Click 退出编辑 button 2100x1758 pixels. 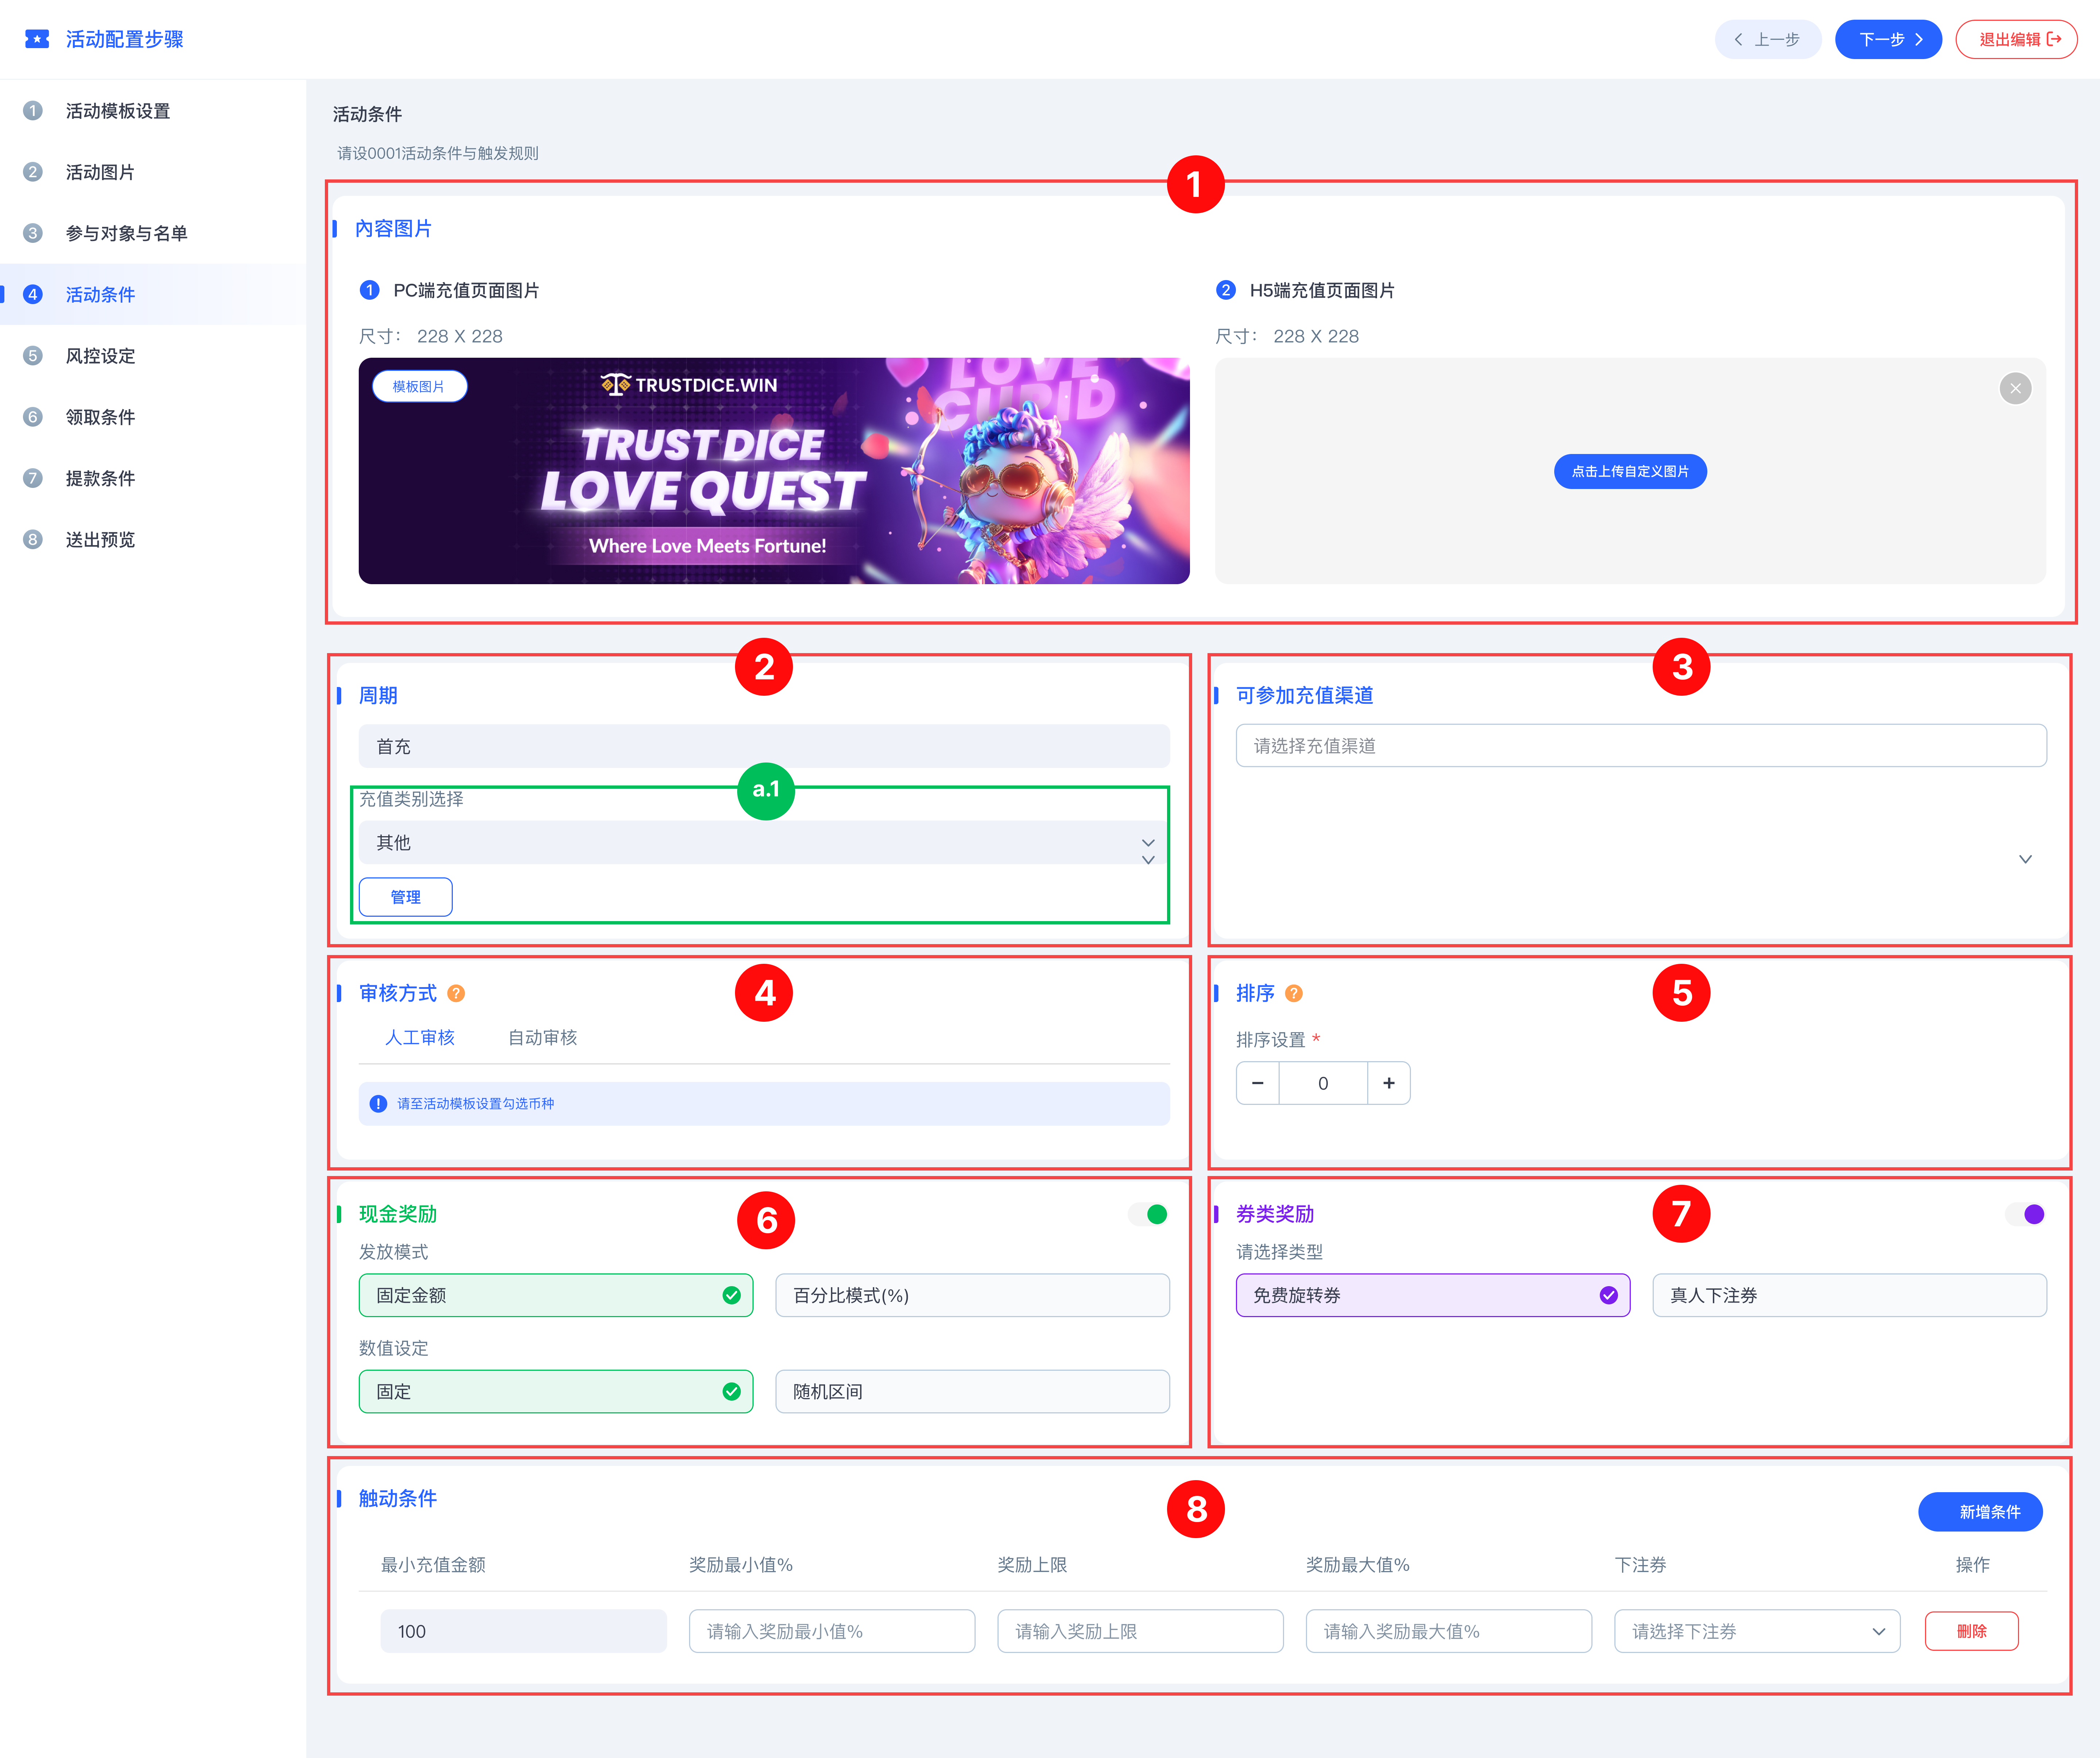click(2016, 39)
